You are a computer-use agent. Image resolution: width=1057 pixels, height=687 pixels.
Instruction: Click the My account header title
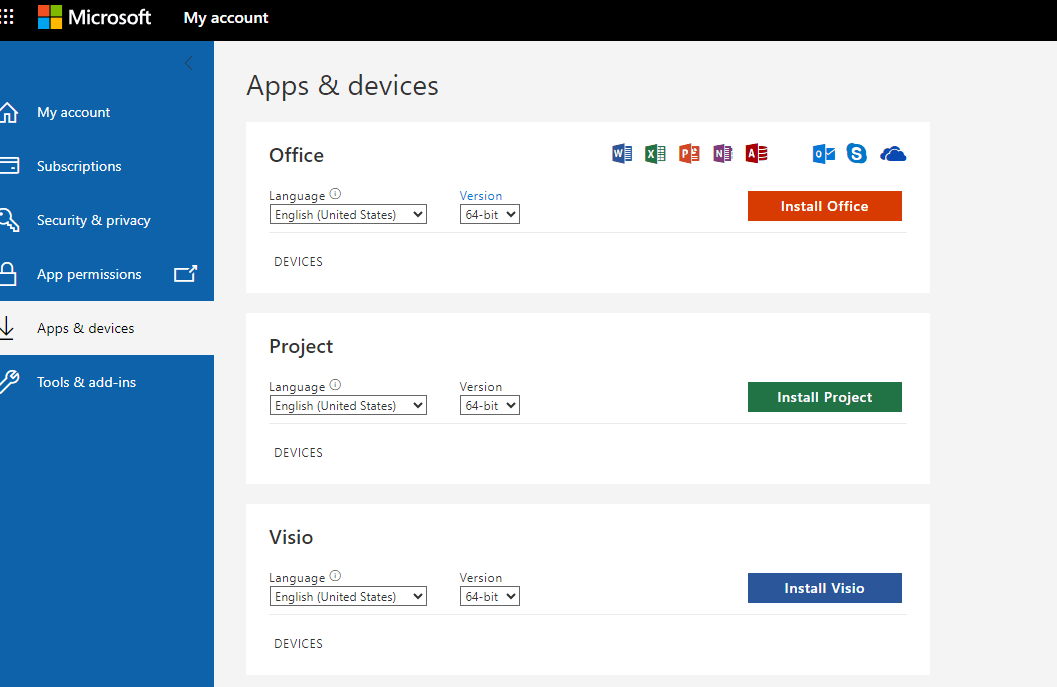(x=226, y=18)
